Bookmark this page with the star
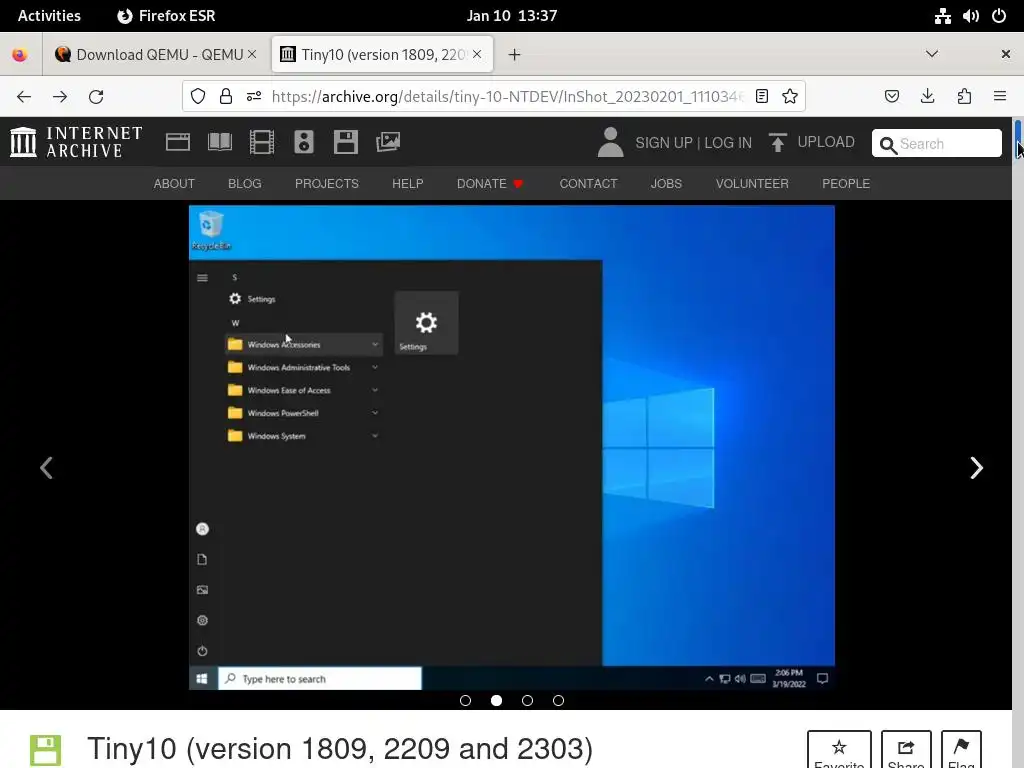 [x=790, y=97]
